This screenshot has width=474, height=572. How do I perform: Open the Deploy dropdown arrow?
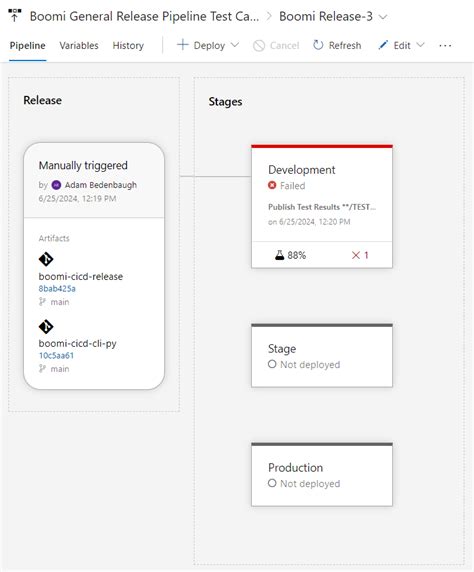(x=235, y=45)
